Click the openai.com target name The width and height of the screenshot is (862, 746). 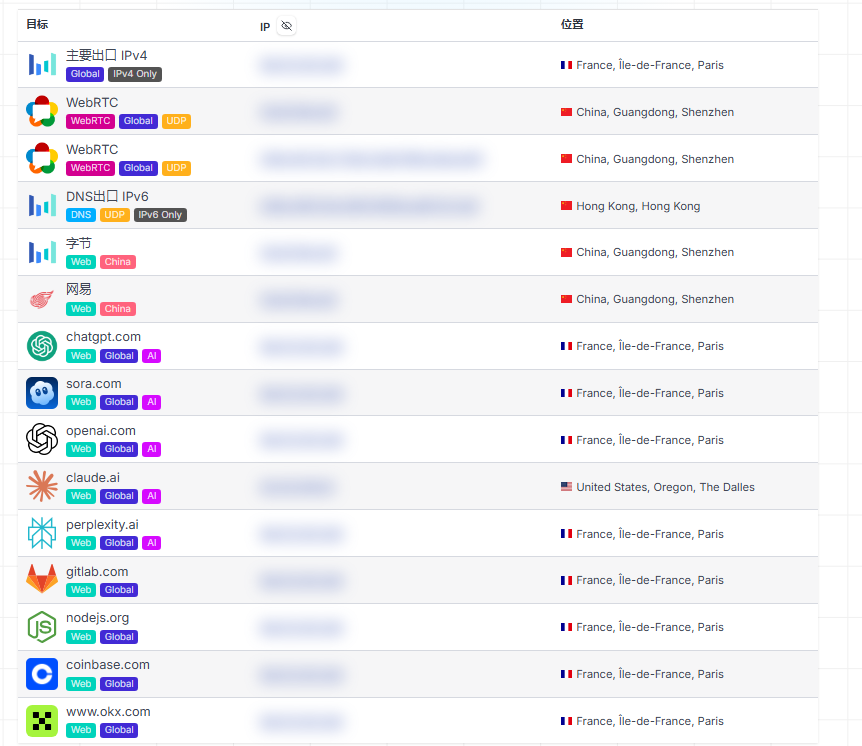pos(101,430)
